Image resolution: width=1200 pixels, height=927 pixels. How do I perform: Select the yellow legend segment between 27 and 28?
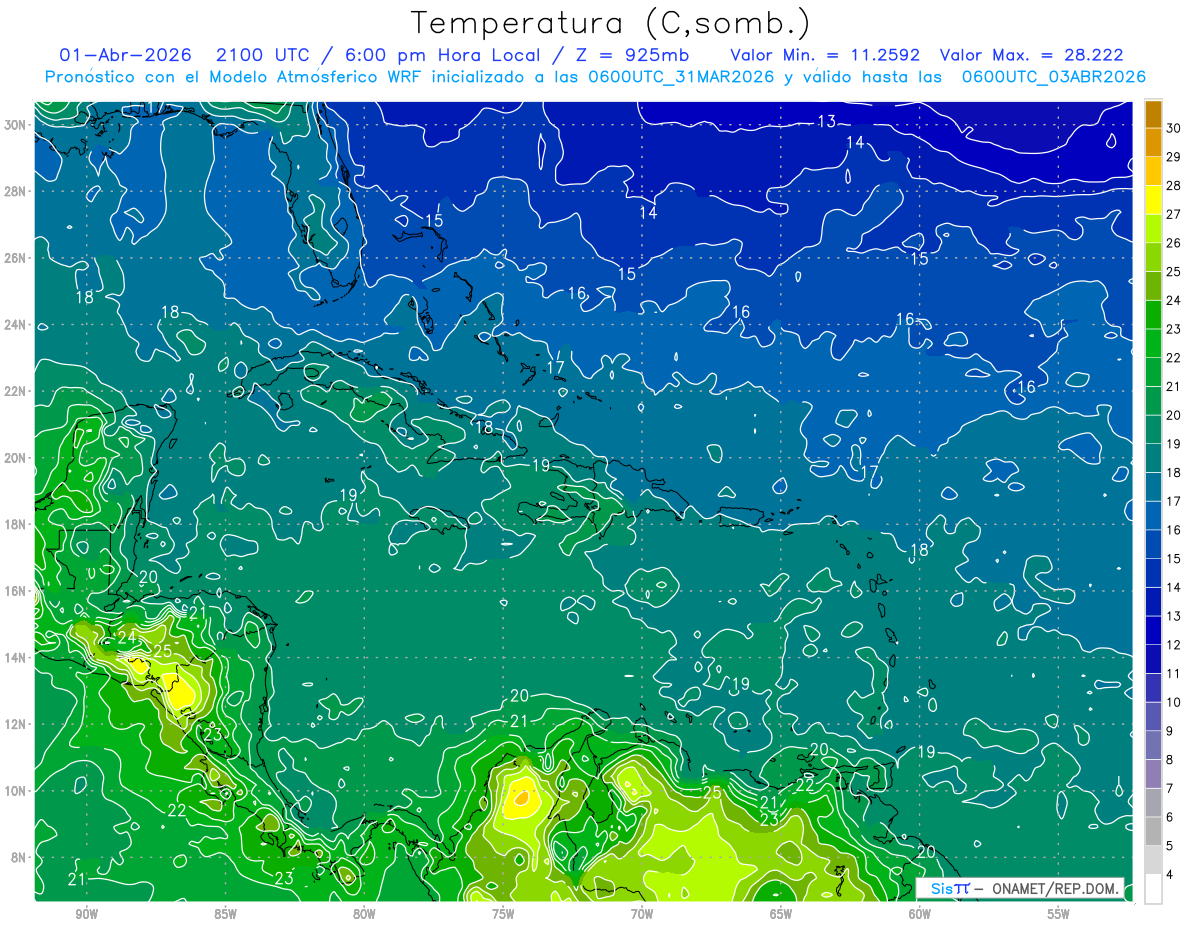[x=1153, y=199]
